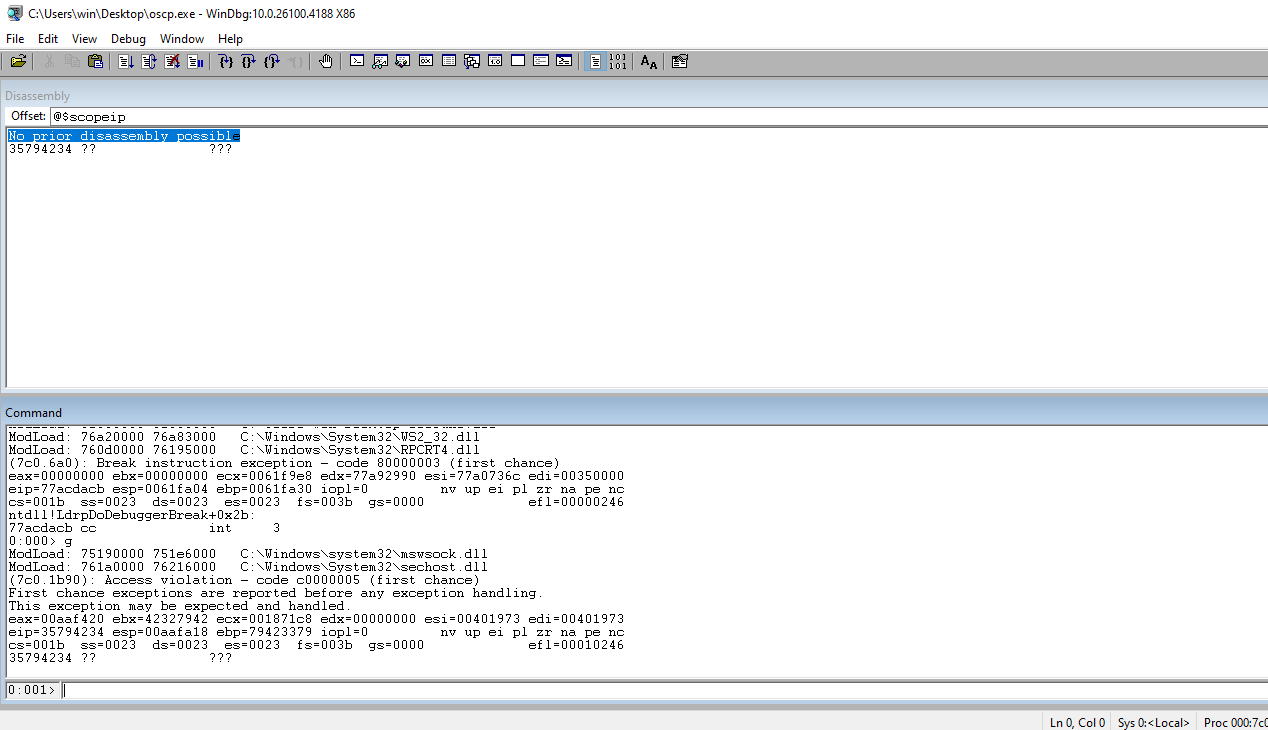Viewport: 1268px width, 730px height.
Task: Click the Options toolbar icon
Action: [680, 62]
